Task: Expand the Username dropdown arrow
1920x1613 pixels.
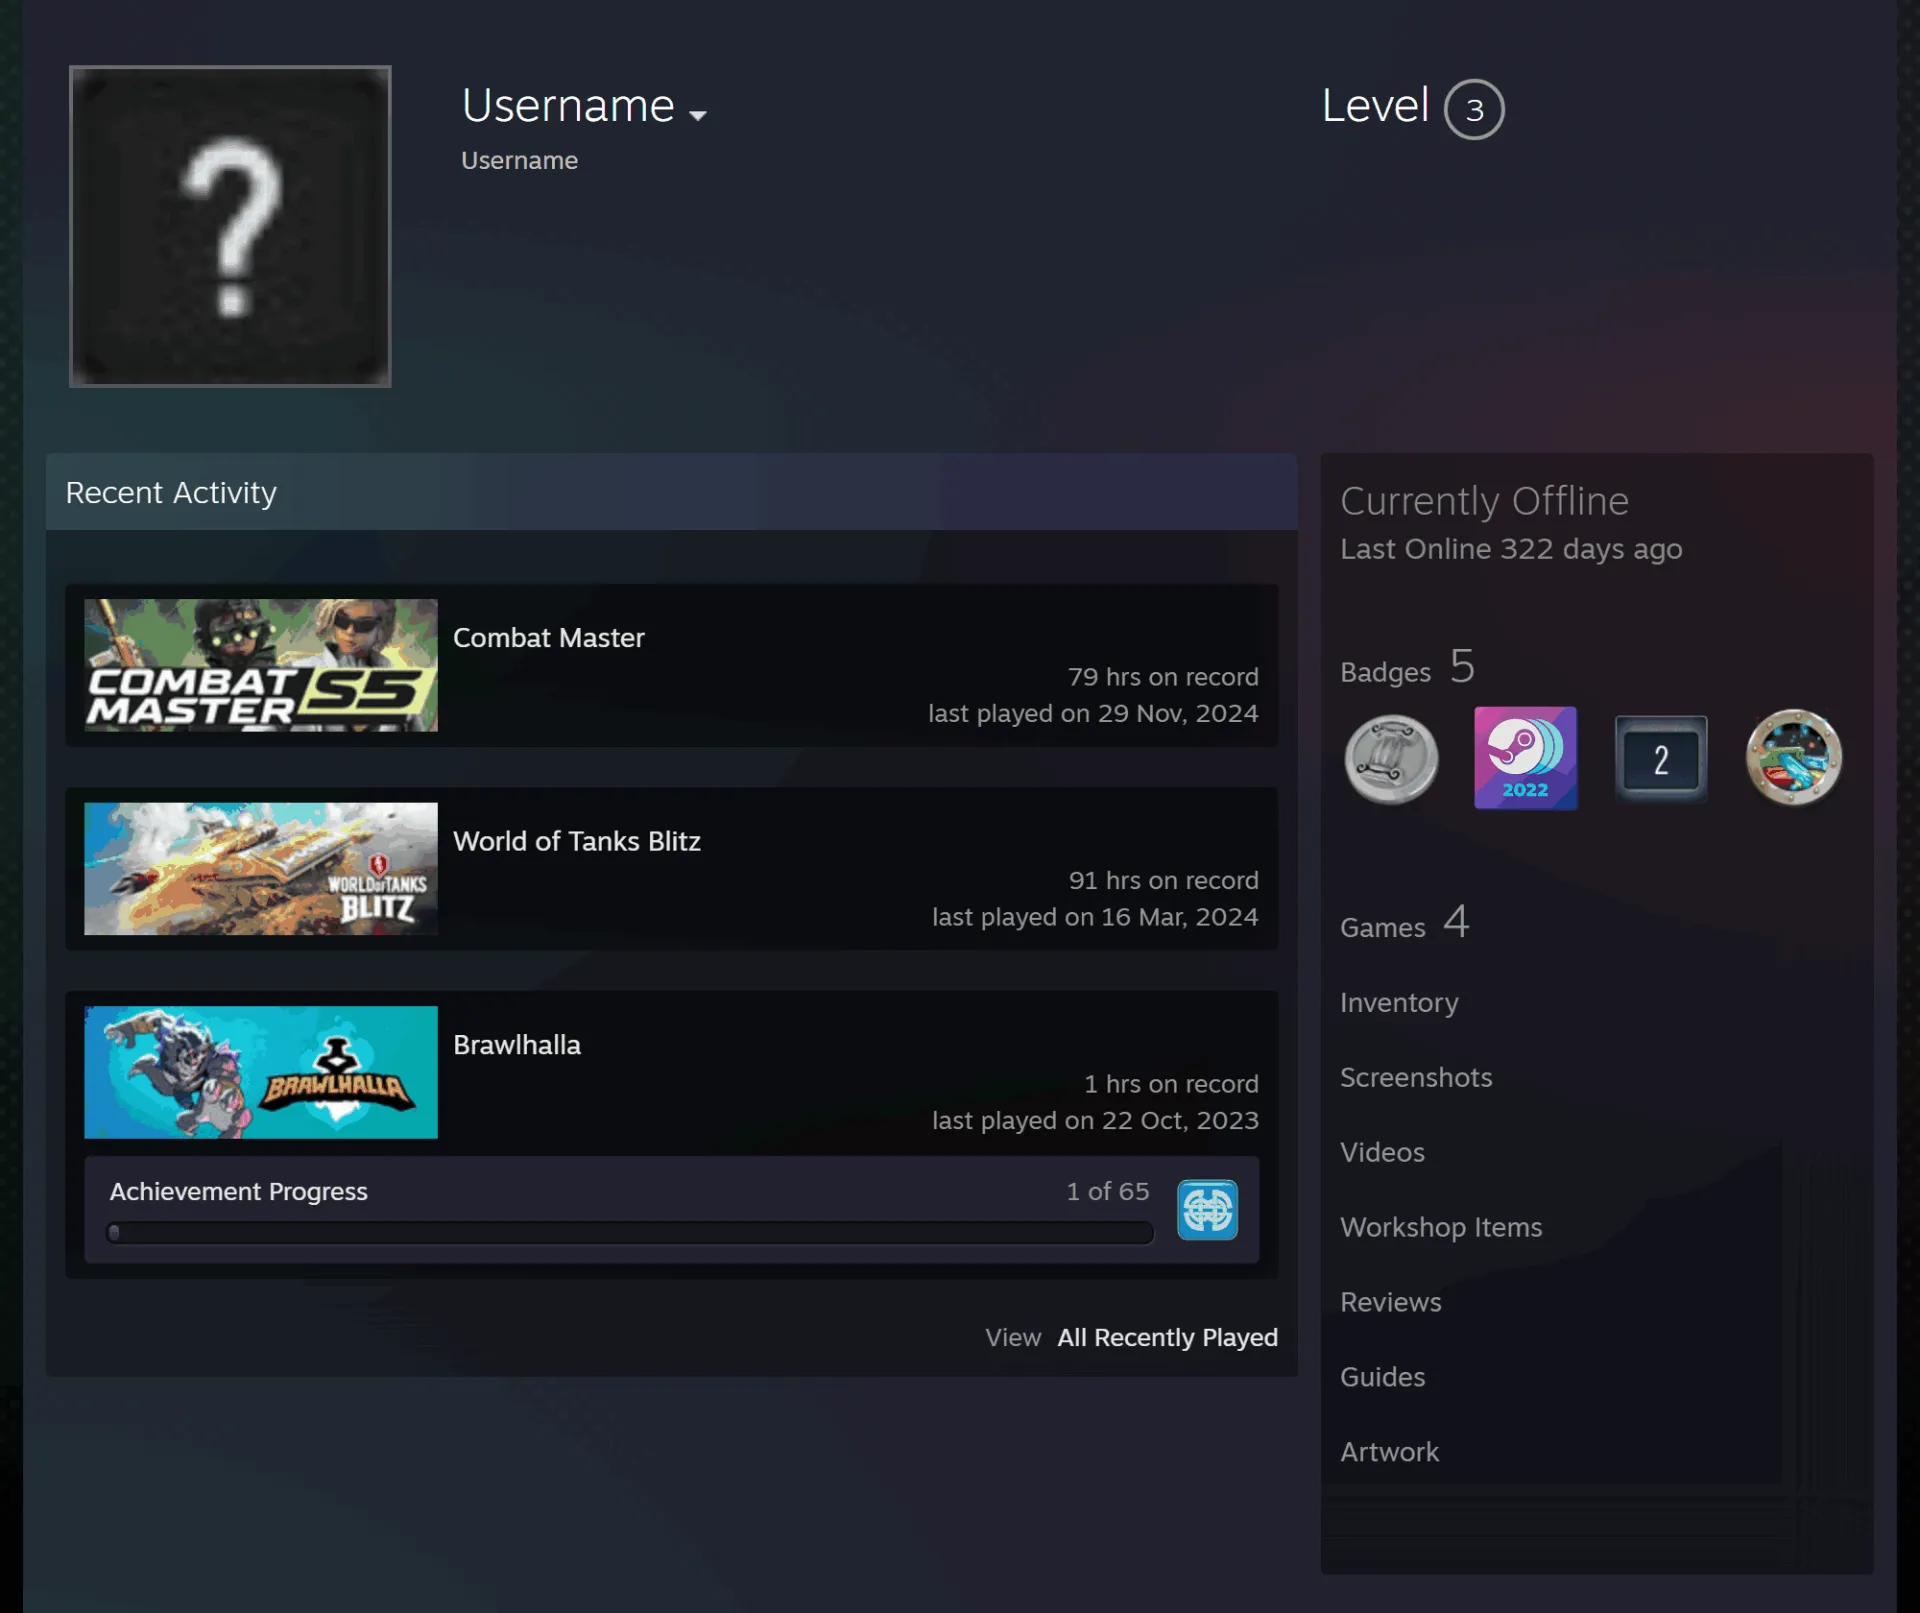Action: (698, 115)
